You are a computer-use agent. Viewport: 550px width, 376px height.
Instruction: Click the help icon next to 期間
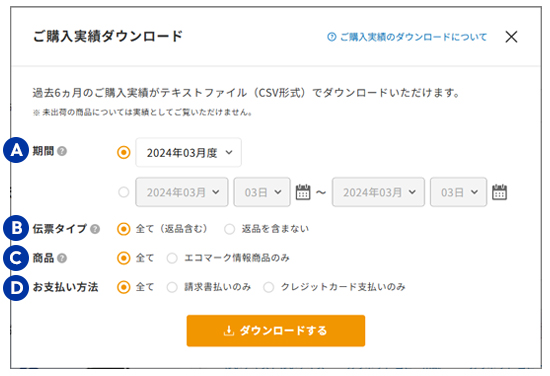(x=62, y=151)
